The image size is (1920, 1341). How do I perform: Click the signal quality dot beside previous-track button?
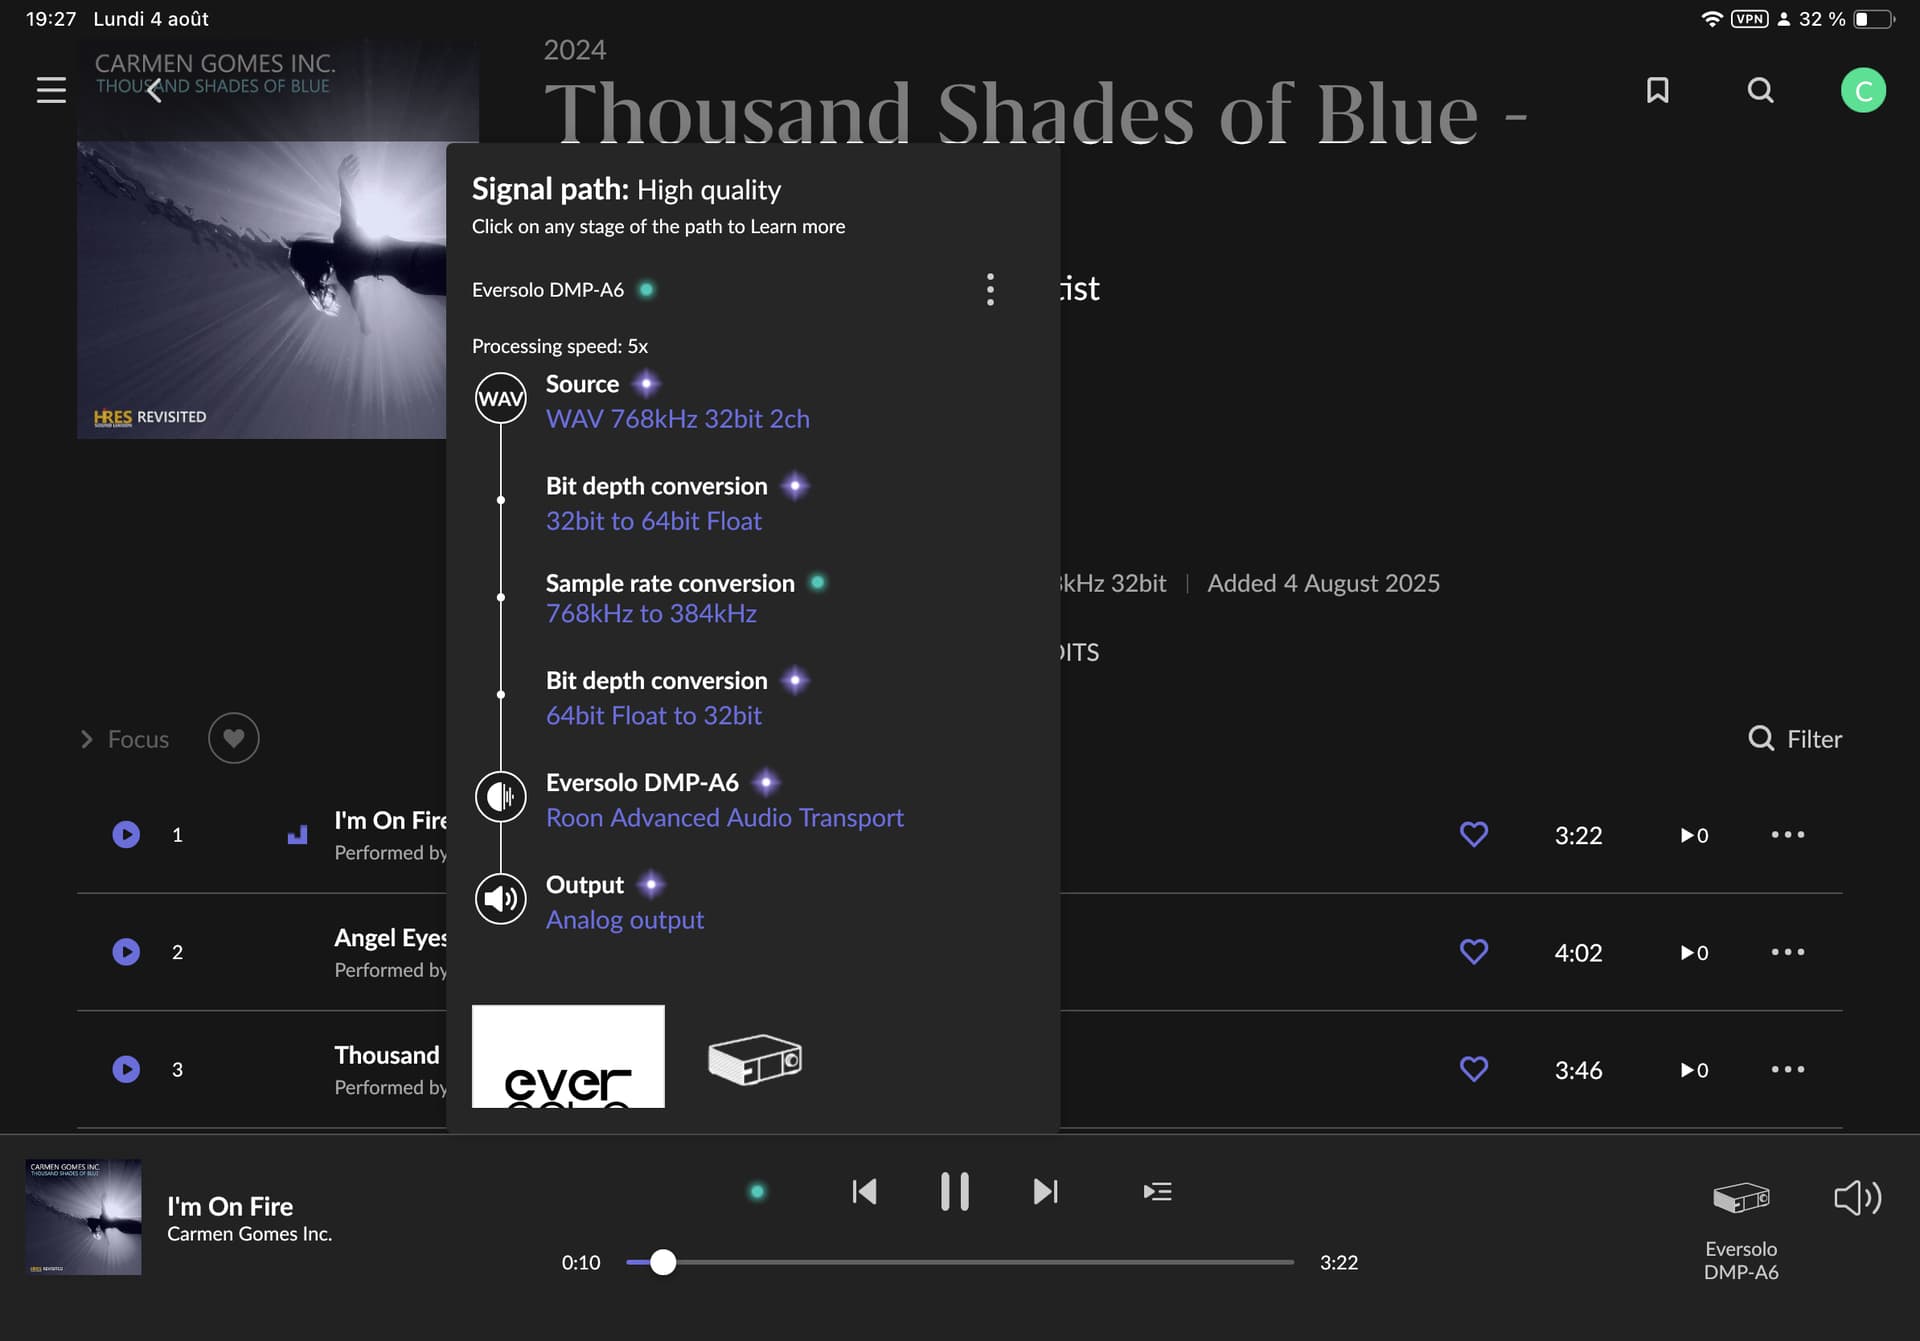coord(757,1191)
